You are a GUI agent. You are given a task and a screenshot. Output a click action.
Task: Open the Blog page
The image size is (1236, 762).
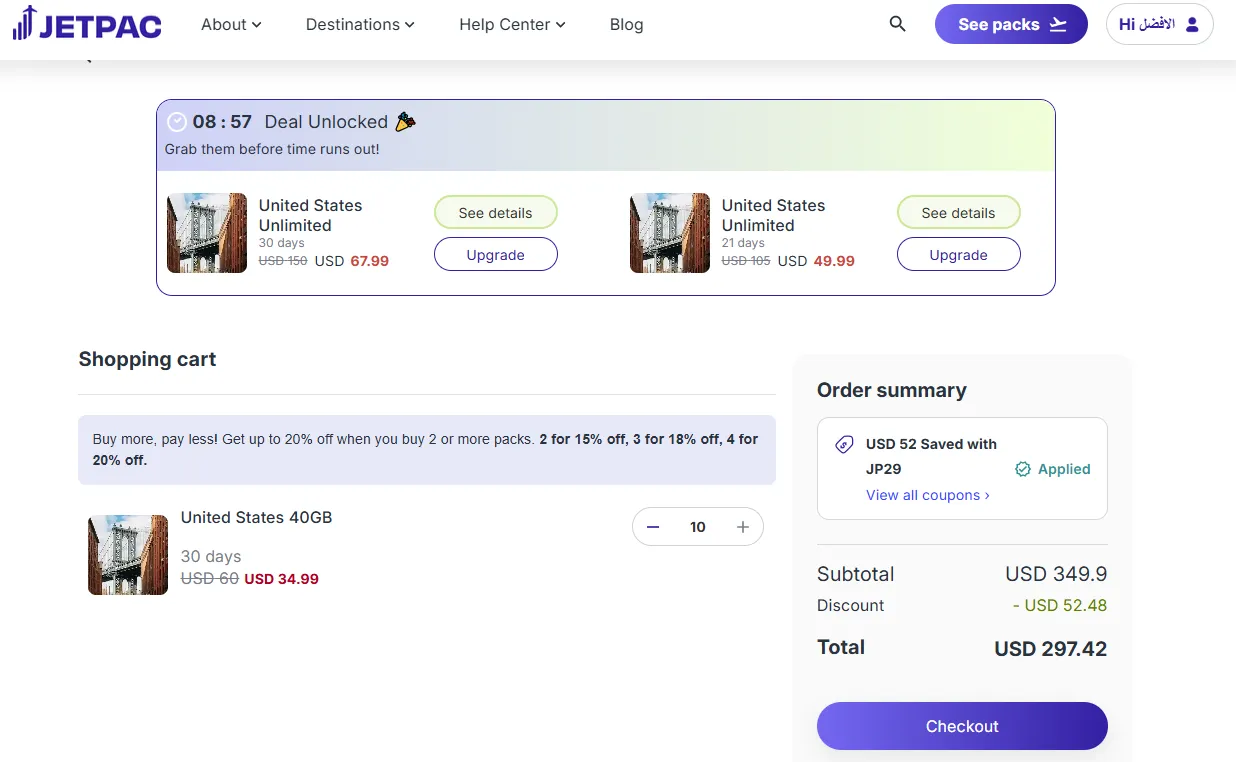coord(626,24)
